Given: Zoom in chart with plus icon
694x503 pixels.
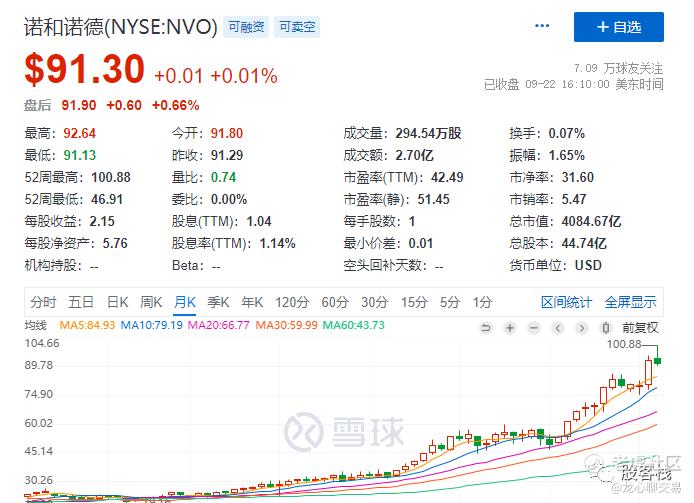Looking at the screenshot, I should tap(510, 328).
